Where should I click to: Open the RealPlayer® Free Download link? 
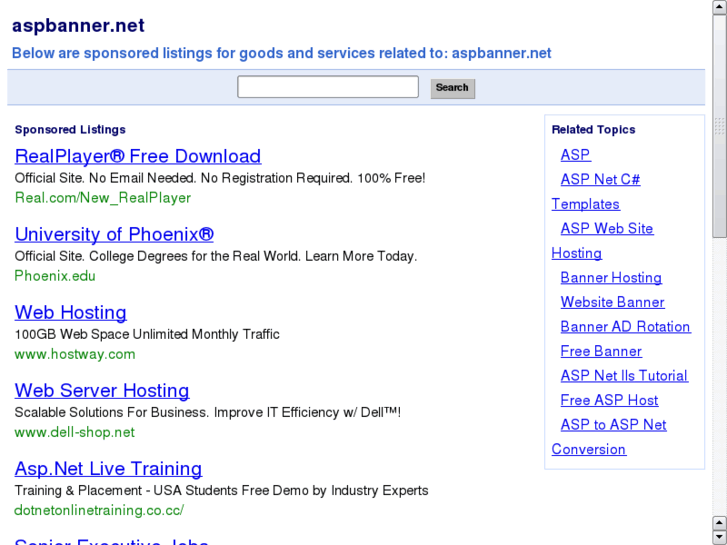137,156
